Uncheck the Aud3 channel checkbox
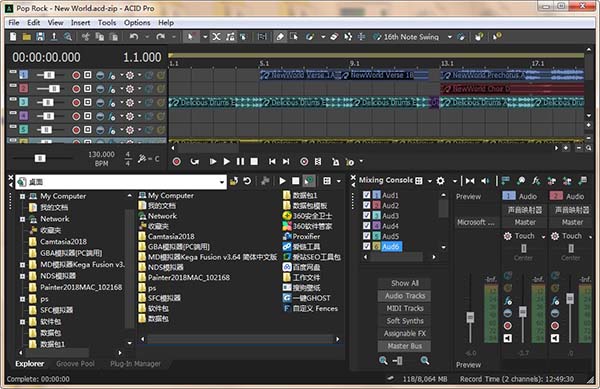Screen dimensions: 600x389 click(367, 216)
